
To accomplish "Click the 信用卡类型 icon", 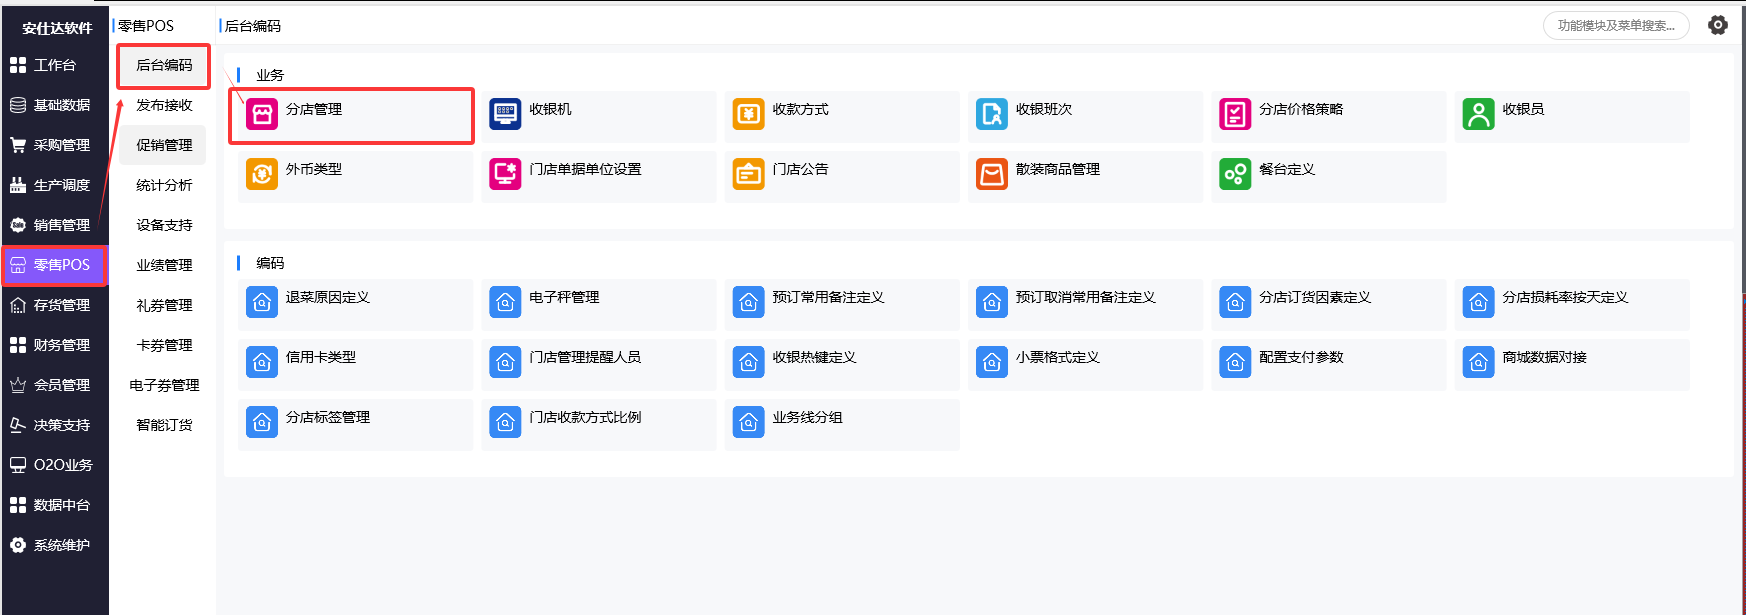I will [x=262, y=363].
